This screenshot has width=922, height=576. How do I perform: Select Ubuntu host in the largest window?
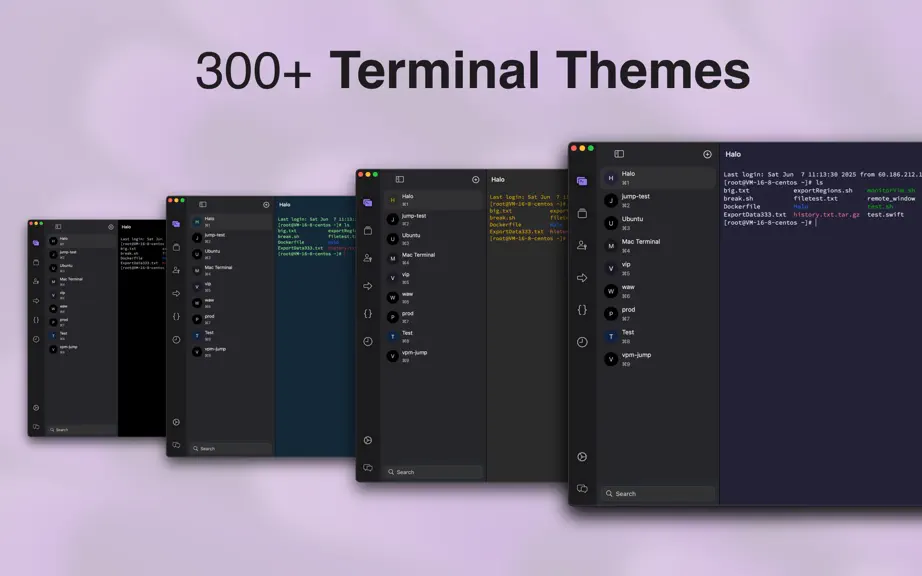coord(657,223)
